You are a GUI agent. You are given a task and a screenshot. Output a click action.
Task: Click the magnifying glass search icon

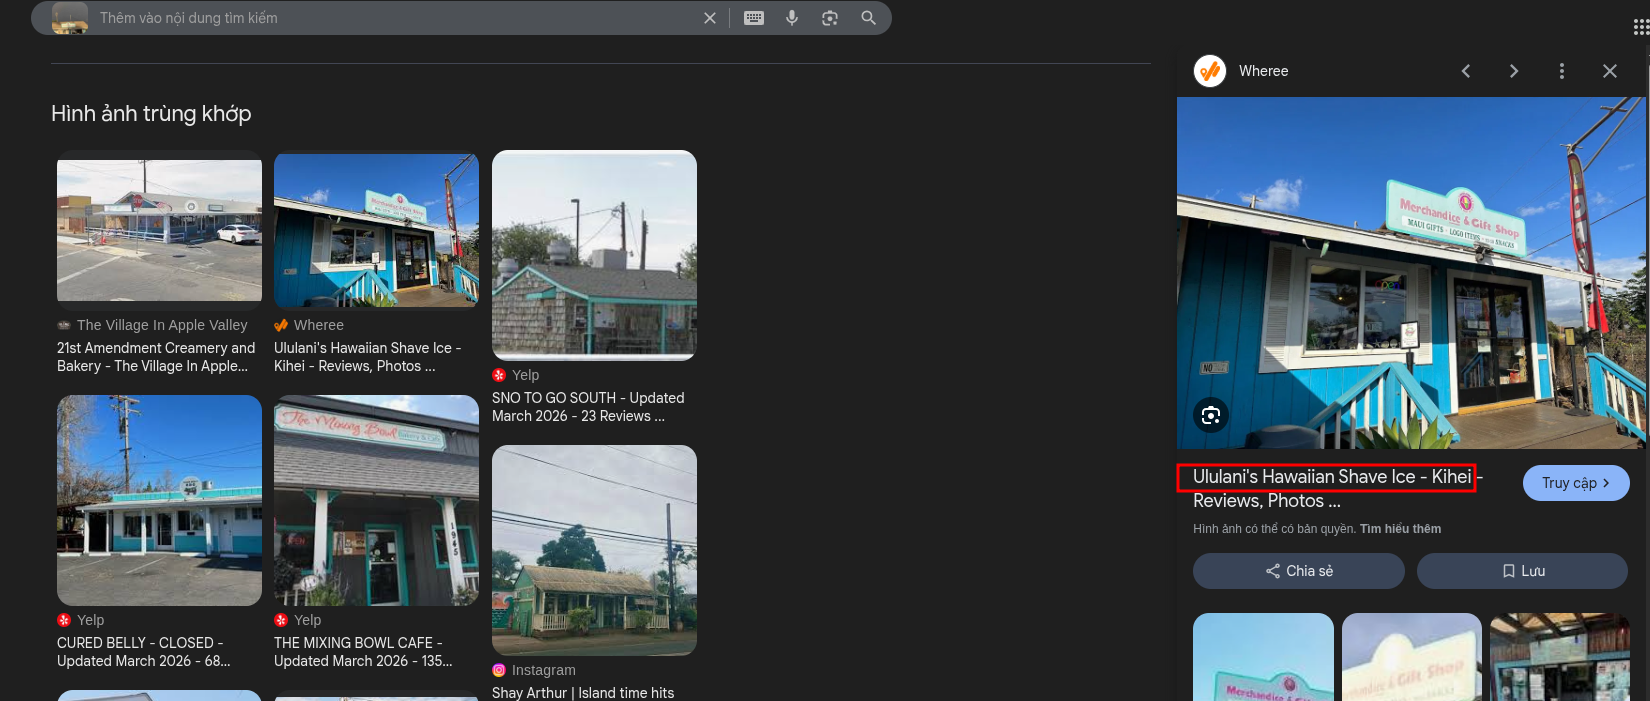868,18
